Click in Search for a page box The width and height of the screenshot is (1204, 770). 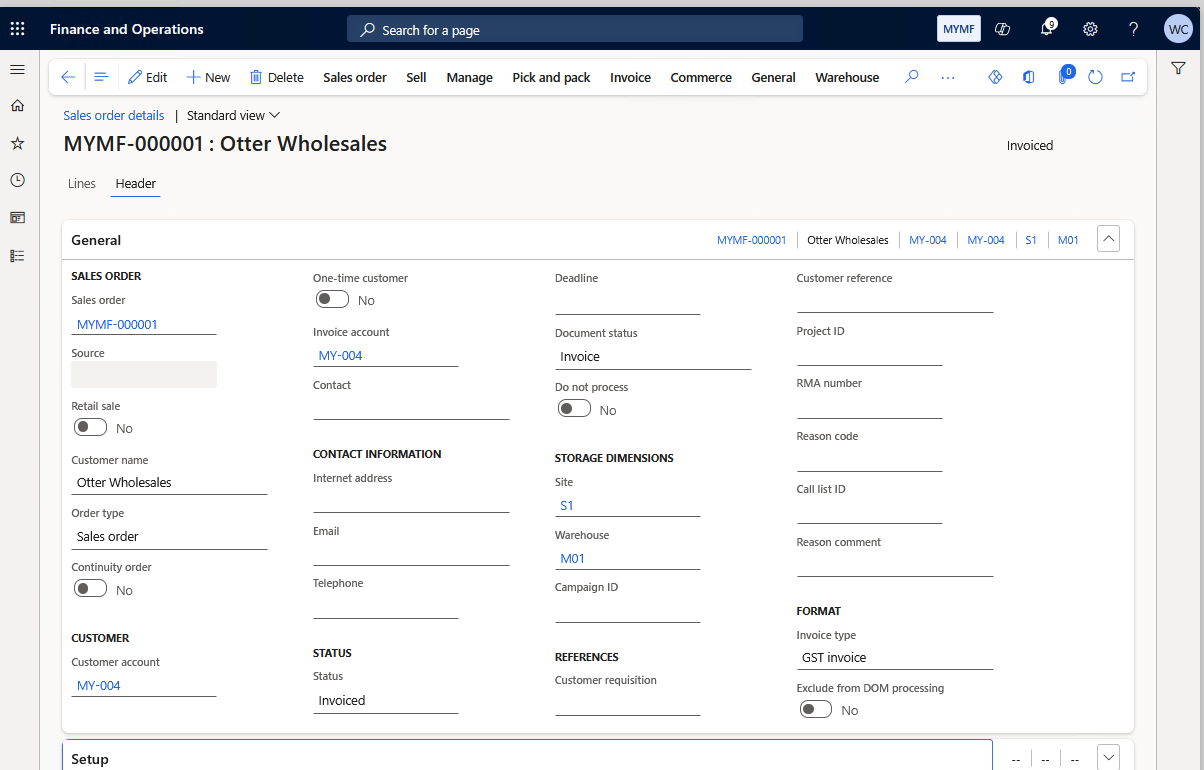[x=575, y=29]
